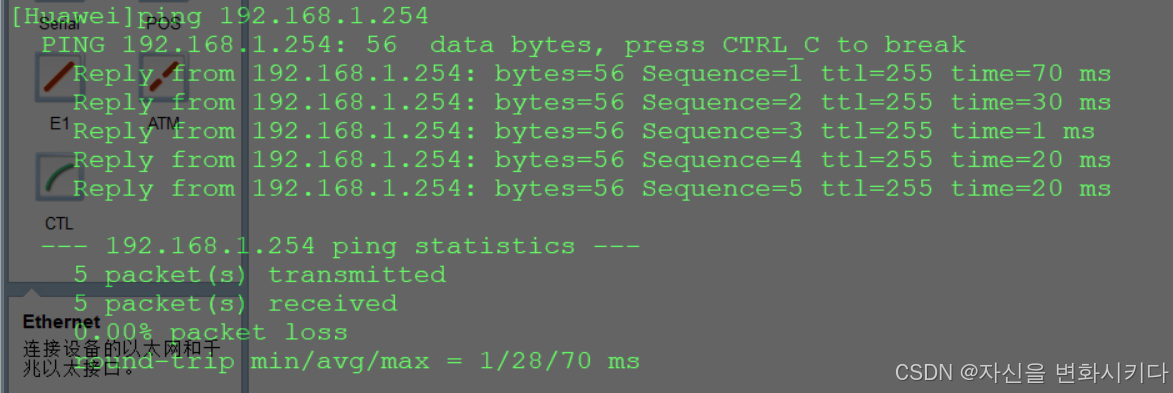The image size is (1173, 393).
Task: Click the Chinese Ethernet description text
Action: [120, 357]
